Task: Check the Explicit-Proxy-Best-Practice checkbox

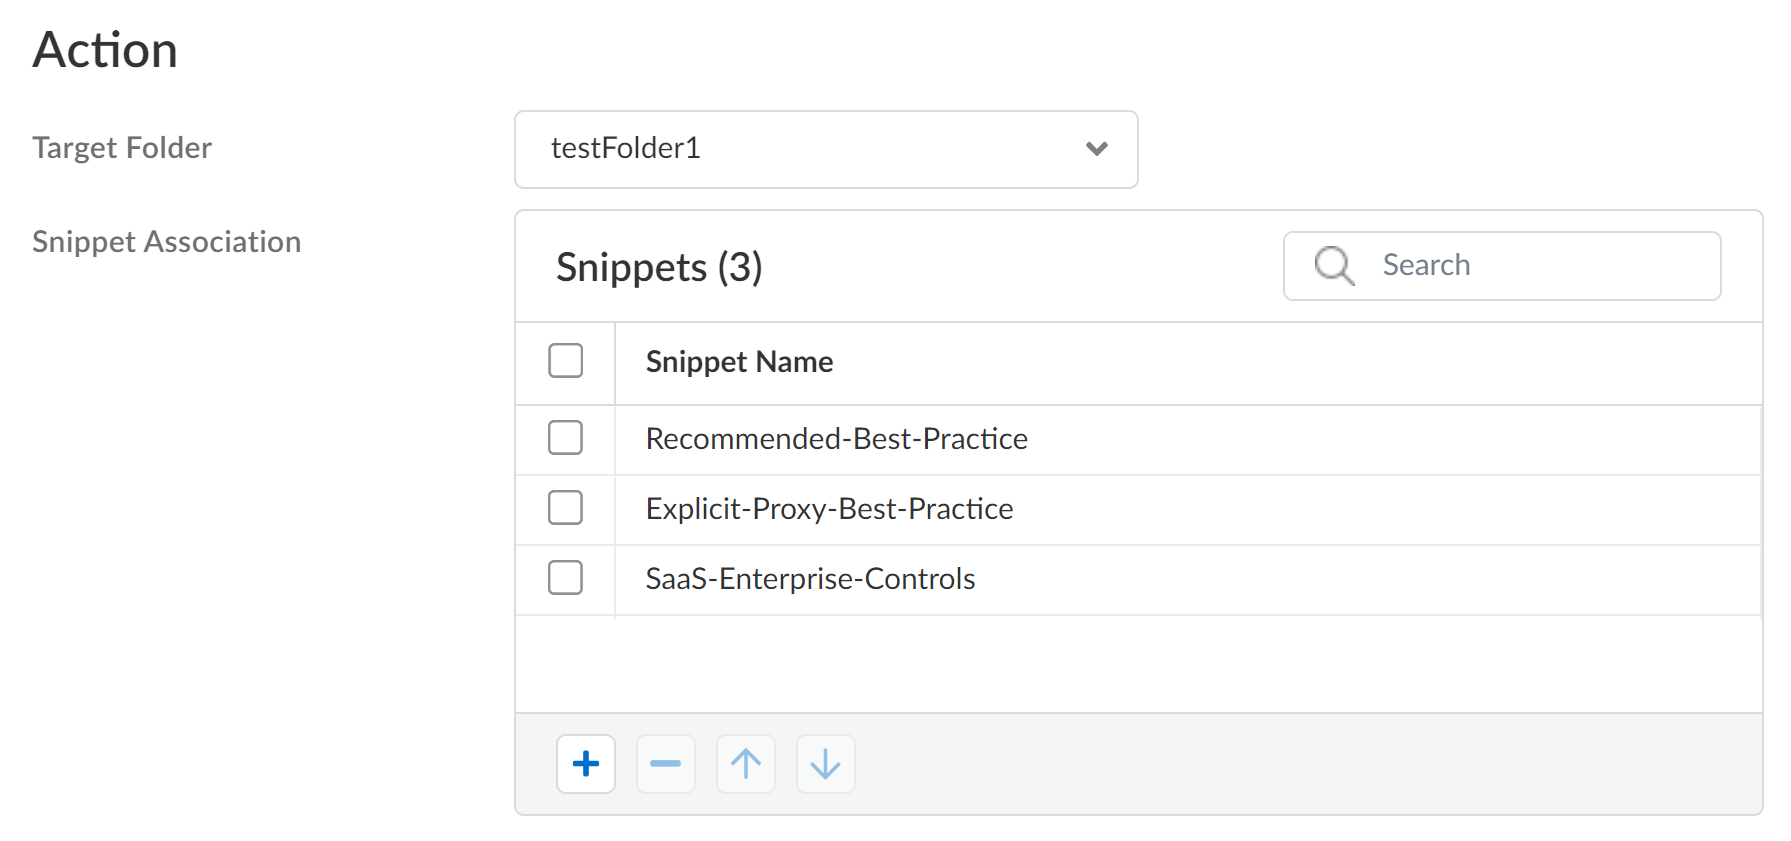Action: pyautogui.click(x=565, y=508)
